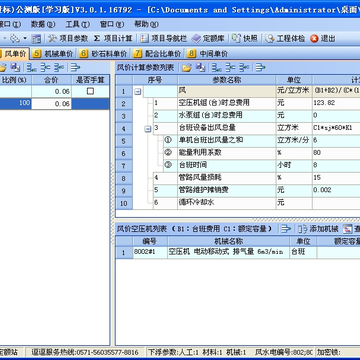This screenshot has height=360, width=360.
Task: Click the 15 value for 管路风量损耗
Action: click(336, 178)
